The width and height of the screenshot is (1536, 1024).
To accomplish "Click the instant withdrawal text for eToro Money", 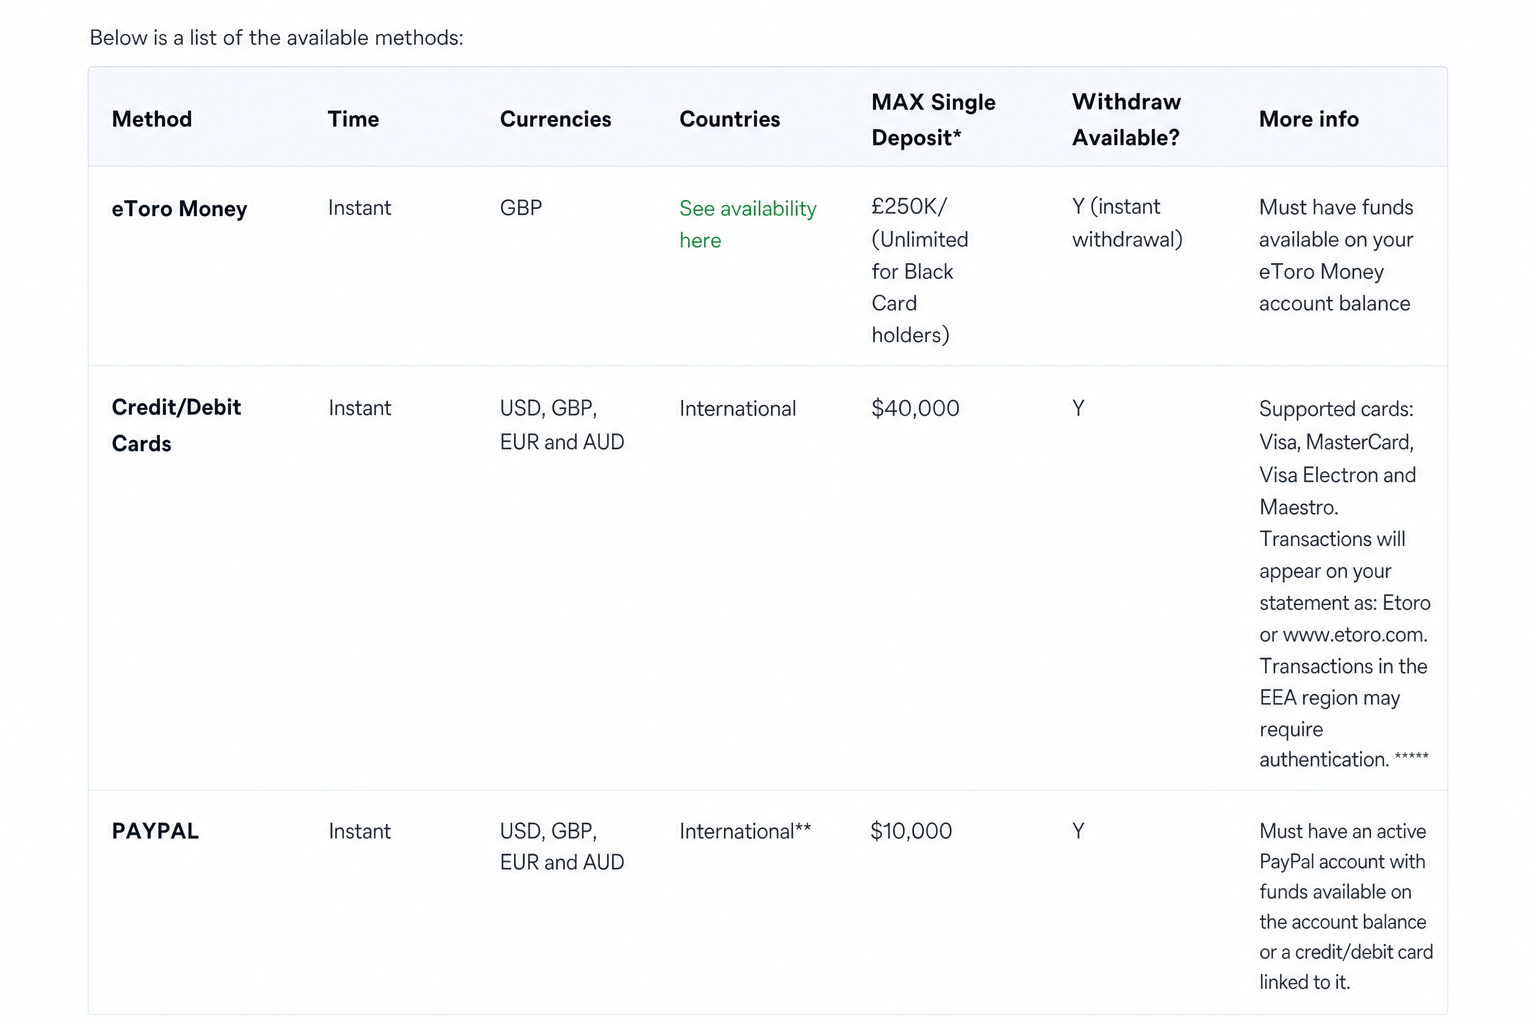I will click(x=1127, y=223).
